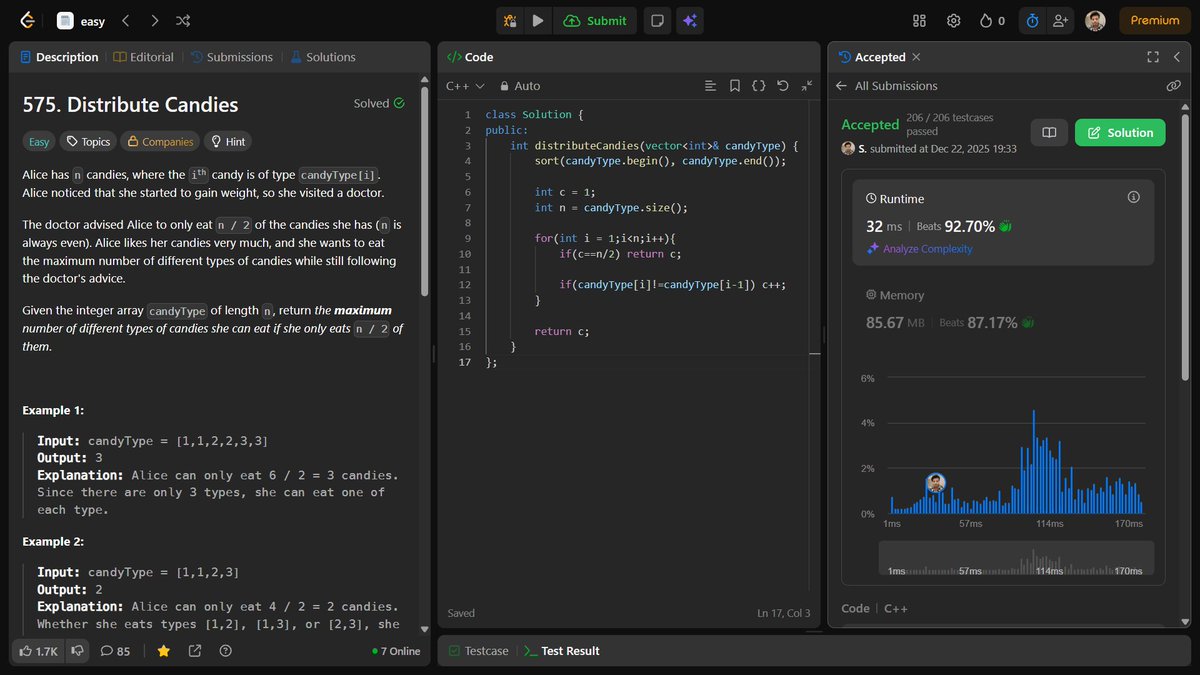1200x675 pixels.
Task: Dislike the problem with thumbs down
Action: point(78,651)
